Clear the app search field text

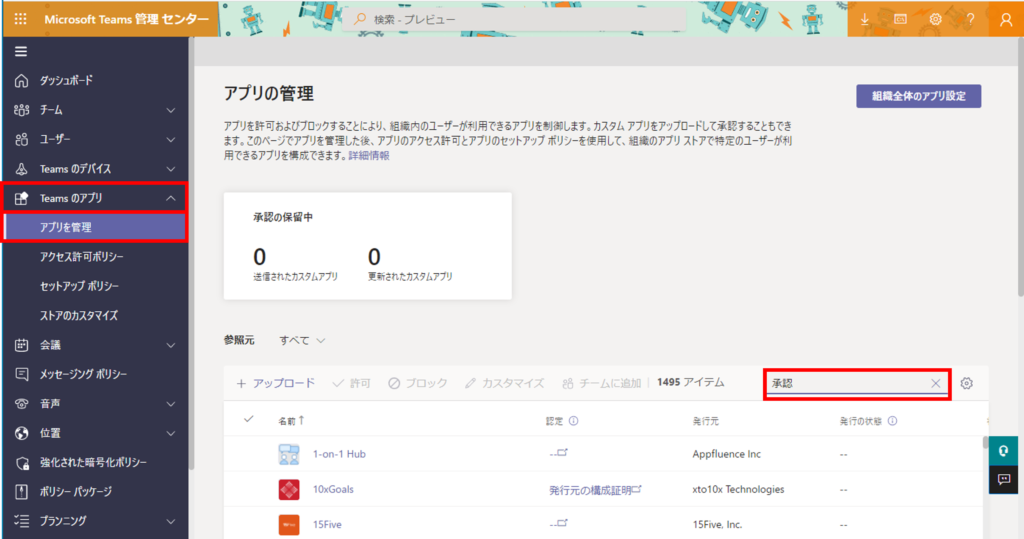(x=935, y=383)
